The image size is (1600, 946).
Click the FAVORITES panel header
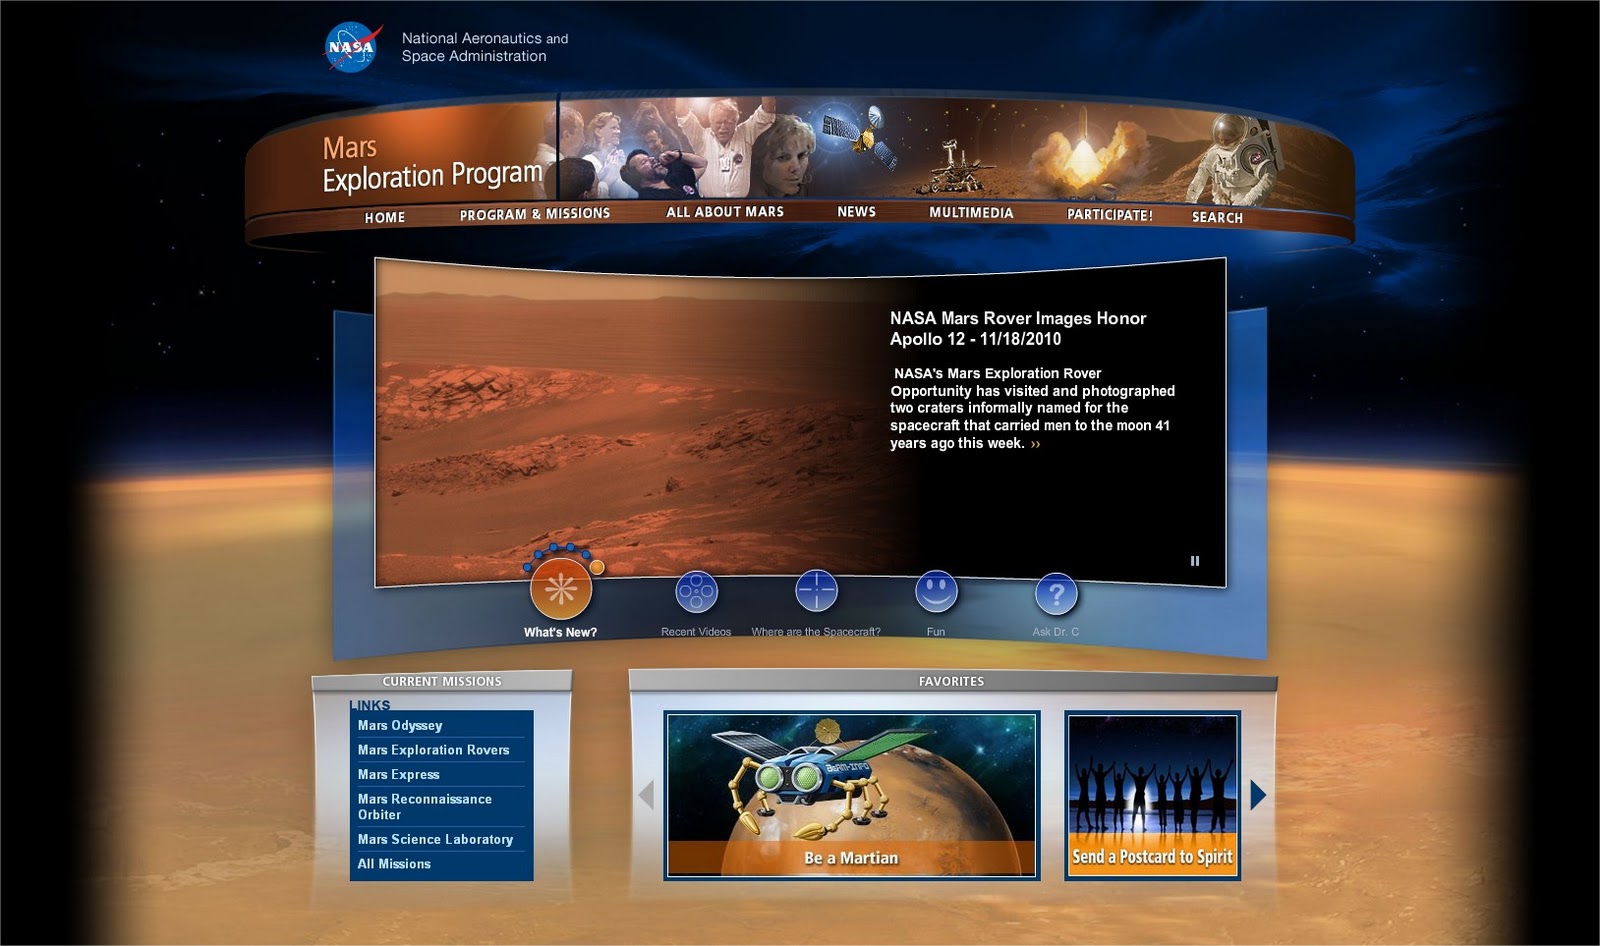pos(952,681)
